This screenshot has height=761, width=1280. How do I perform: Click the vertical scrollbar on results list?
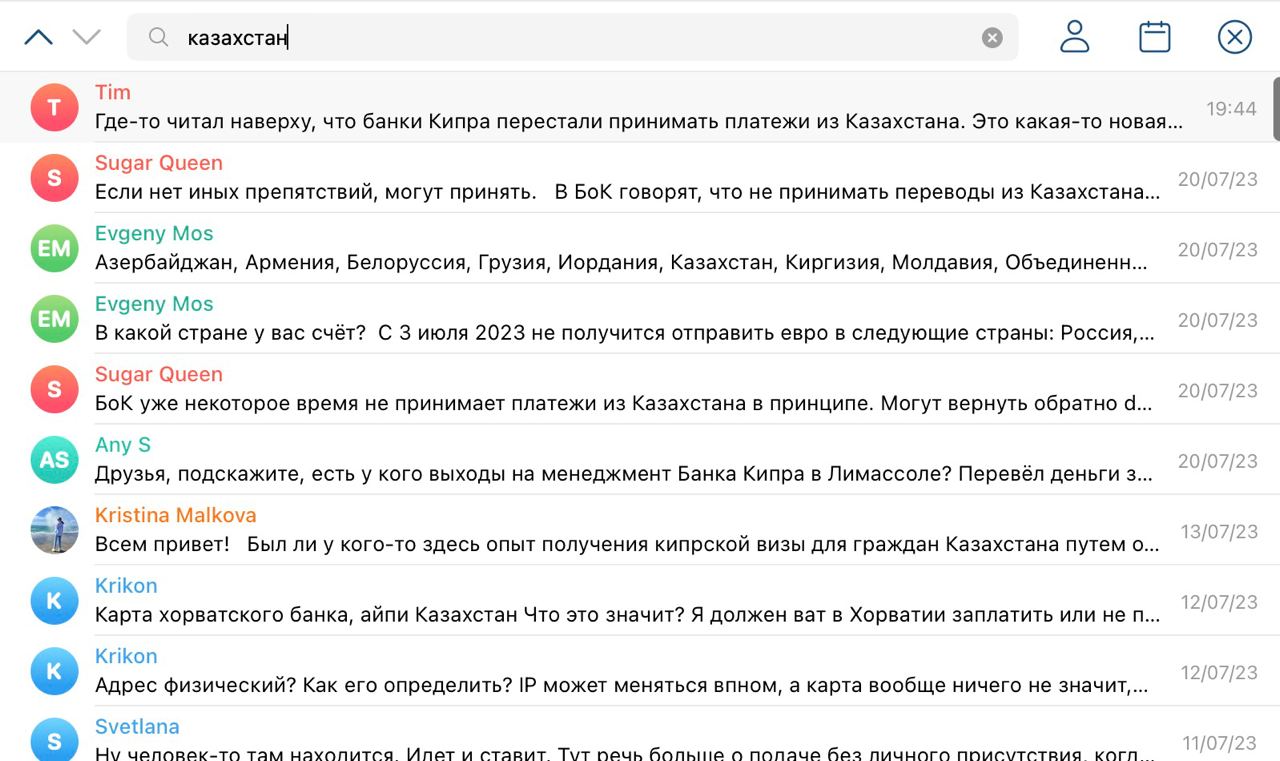[x=1275, y=110]
